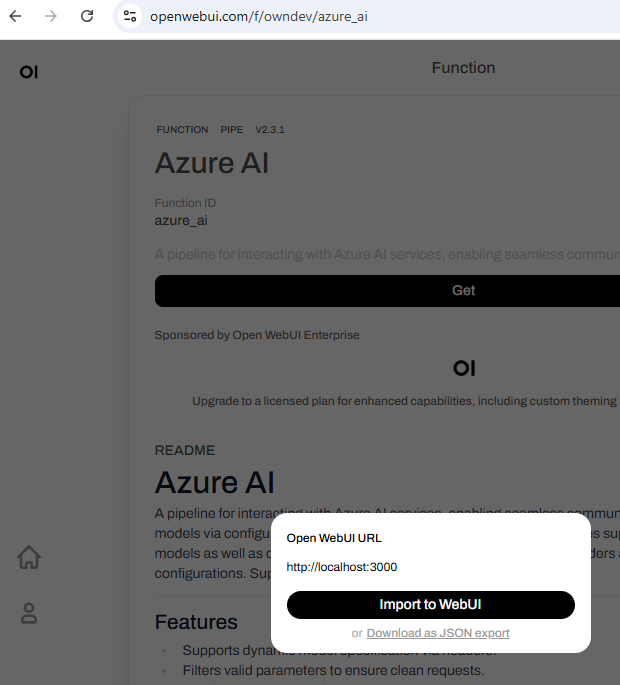Click the Open WebUI URL input field

coord(430,567)
